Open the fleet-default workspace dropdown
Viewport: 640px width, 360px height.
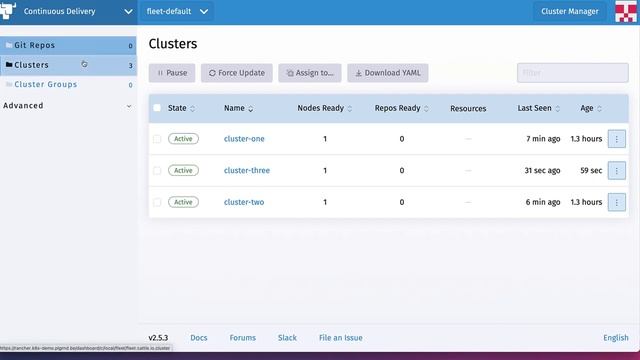177,11
